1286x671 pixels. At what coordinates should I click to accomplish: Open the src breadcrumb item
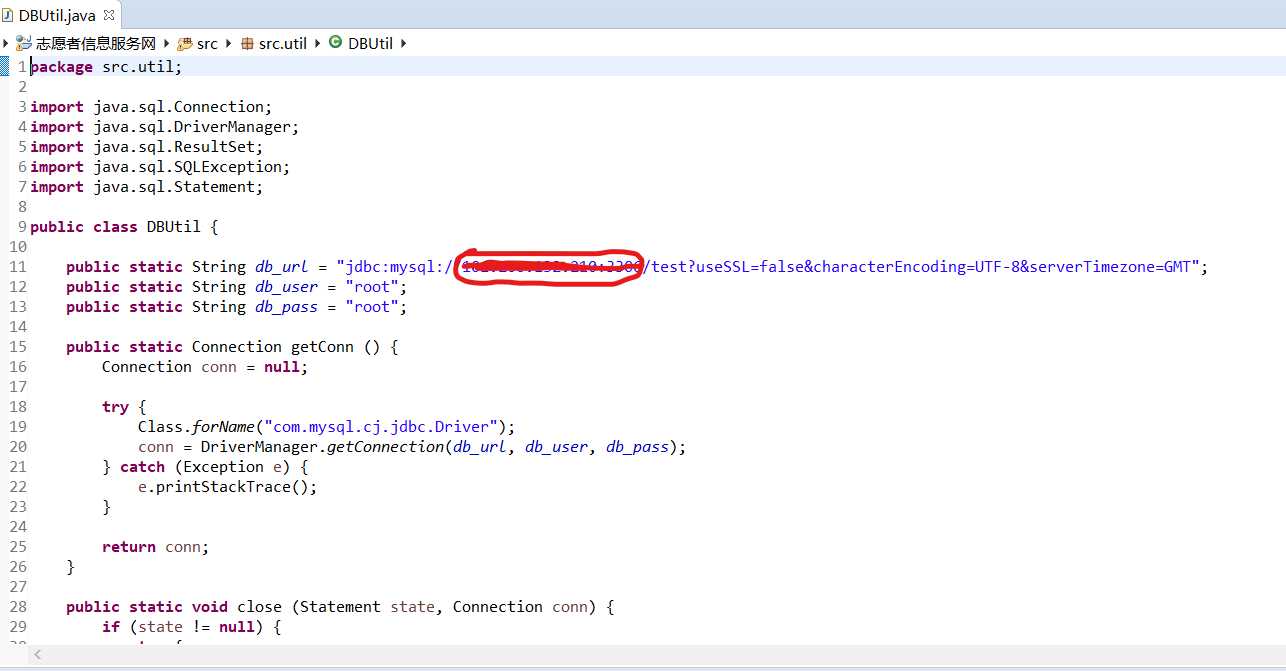[x=207, y=43]
